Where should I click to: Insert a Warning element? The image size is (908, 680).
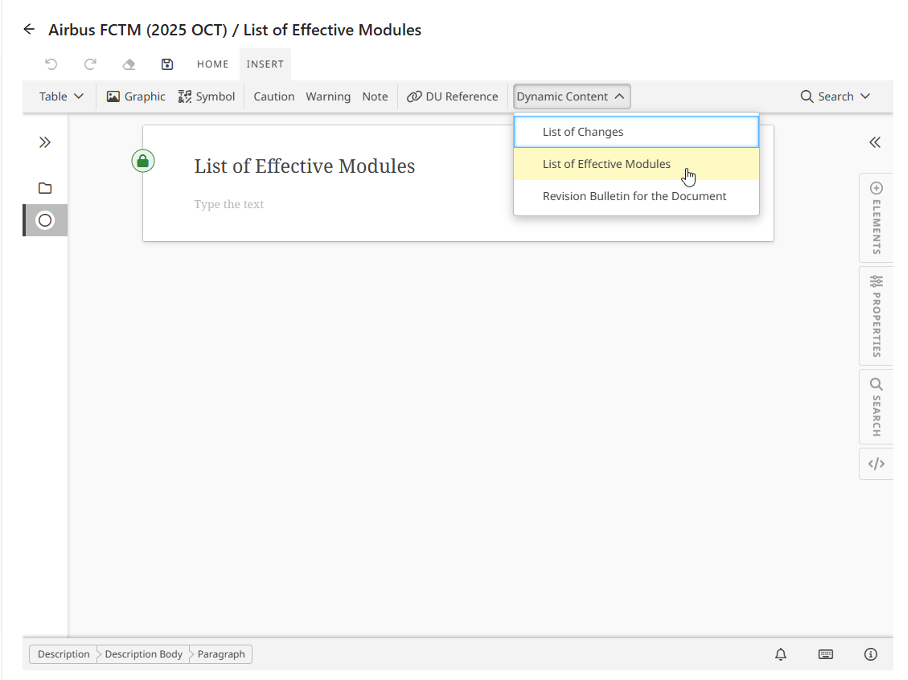coord(328,97)
